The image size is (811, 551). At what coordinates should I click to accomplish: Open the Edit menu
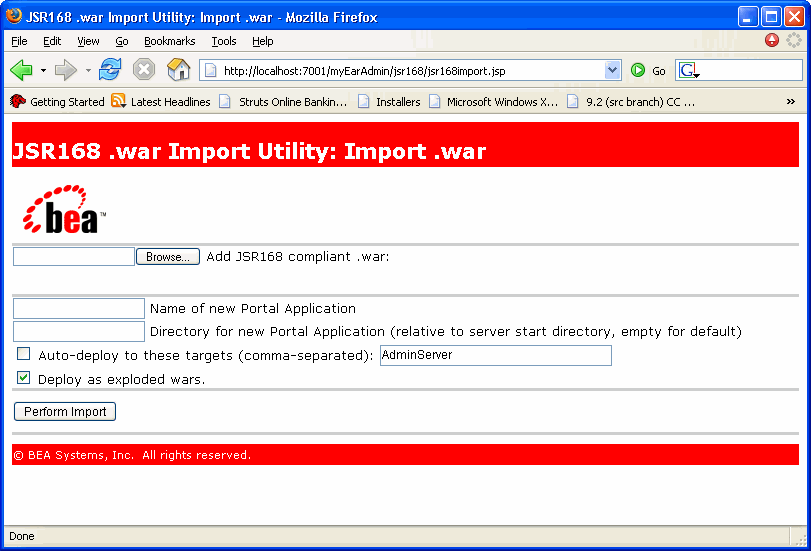coord(52,41)
